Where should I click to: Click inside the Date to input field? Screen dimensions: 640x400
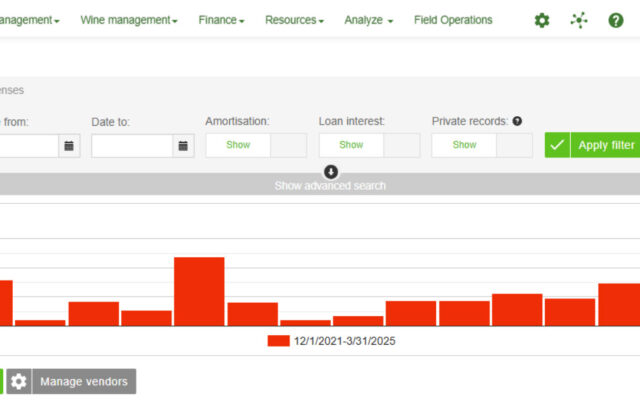tap(132, 146)
